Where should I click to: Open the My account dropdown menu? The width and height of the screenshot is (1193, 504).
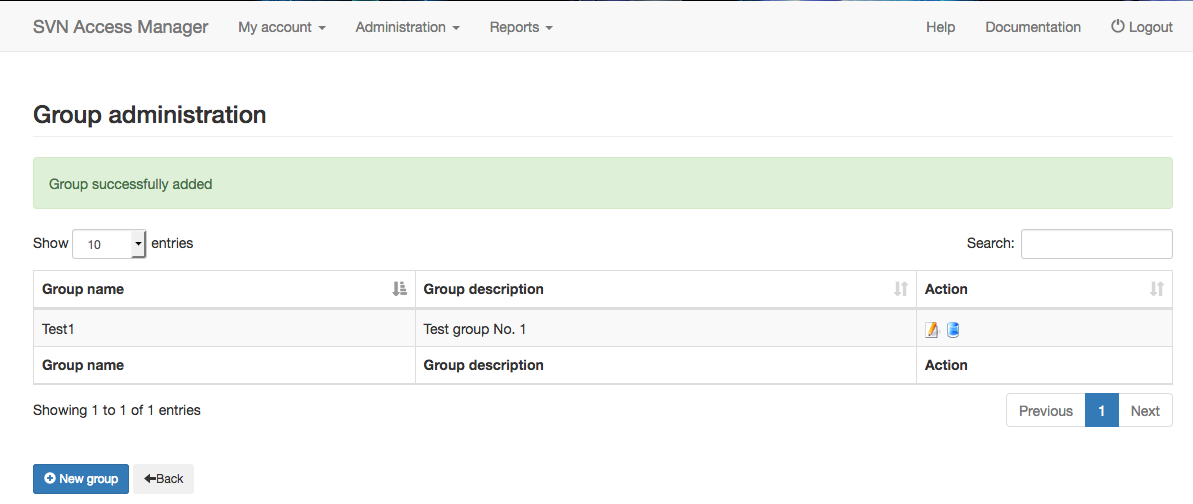tap(282, 27)
